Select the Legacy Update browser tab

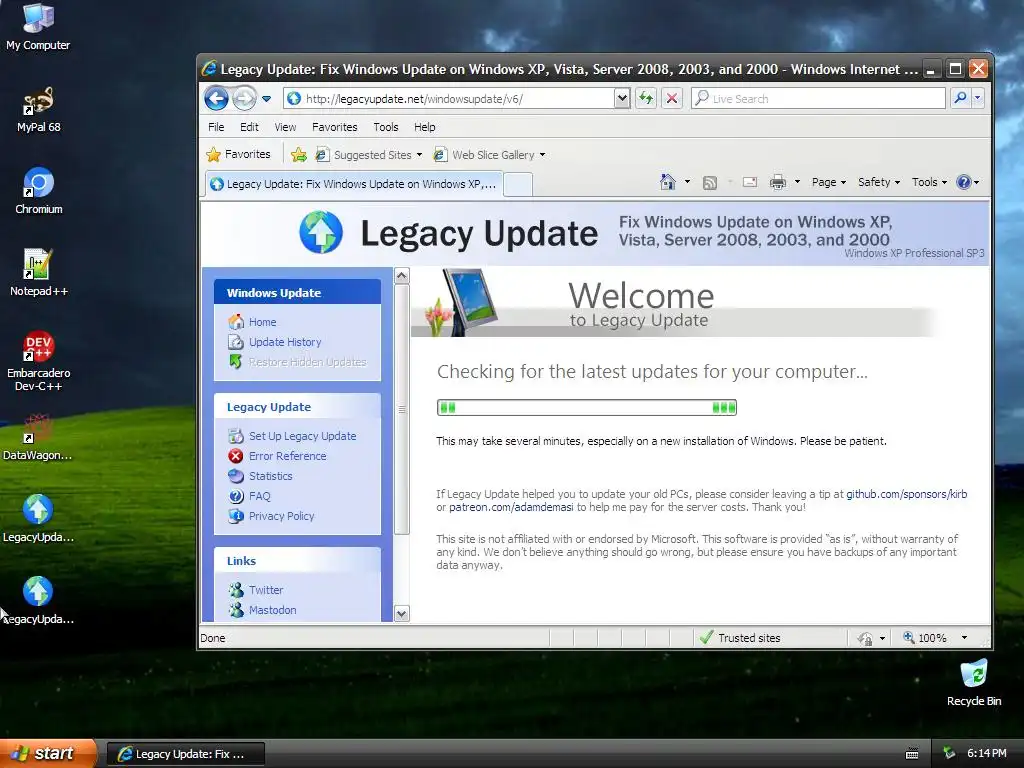[x=354, y=184]
